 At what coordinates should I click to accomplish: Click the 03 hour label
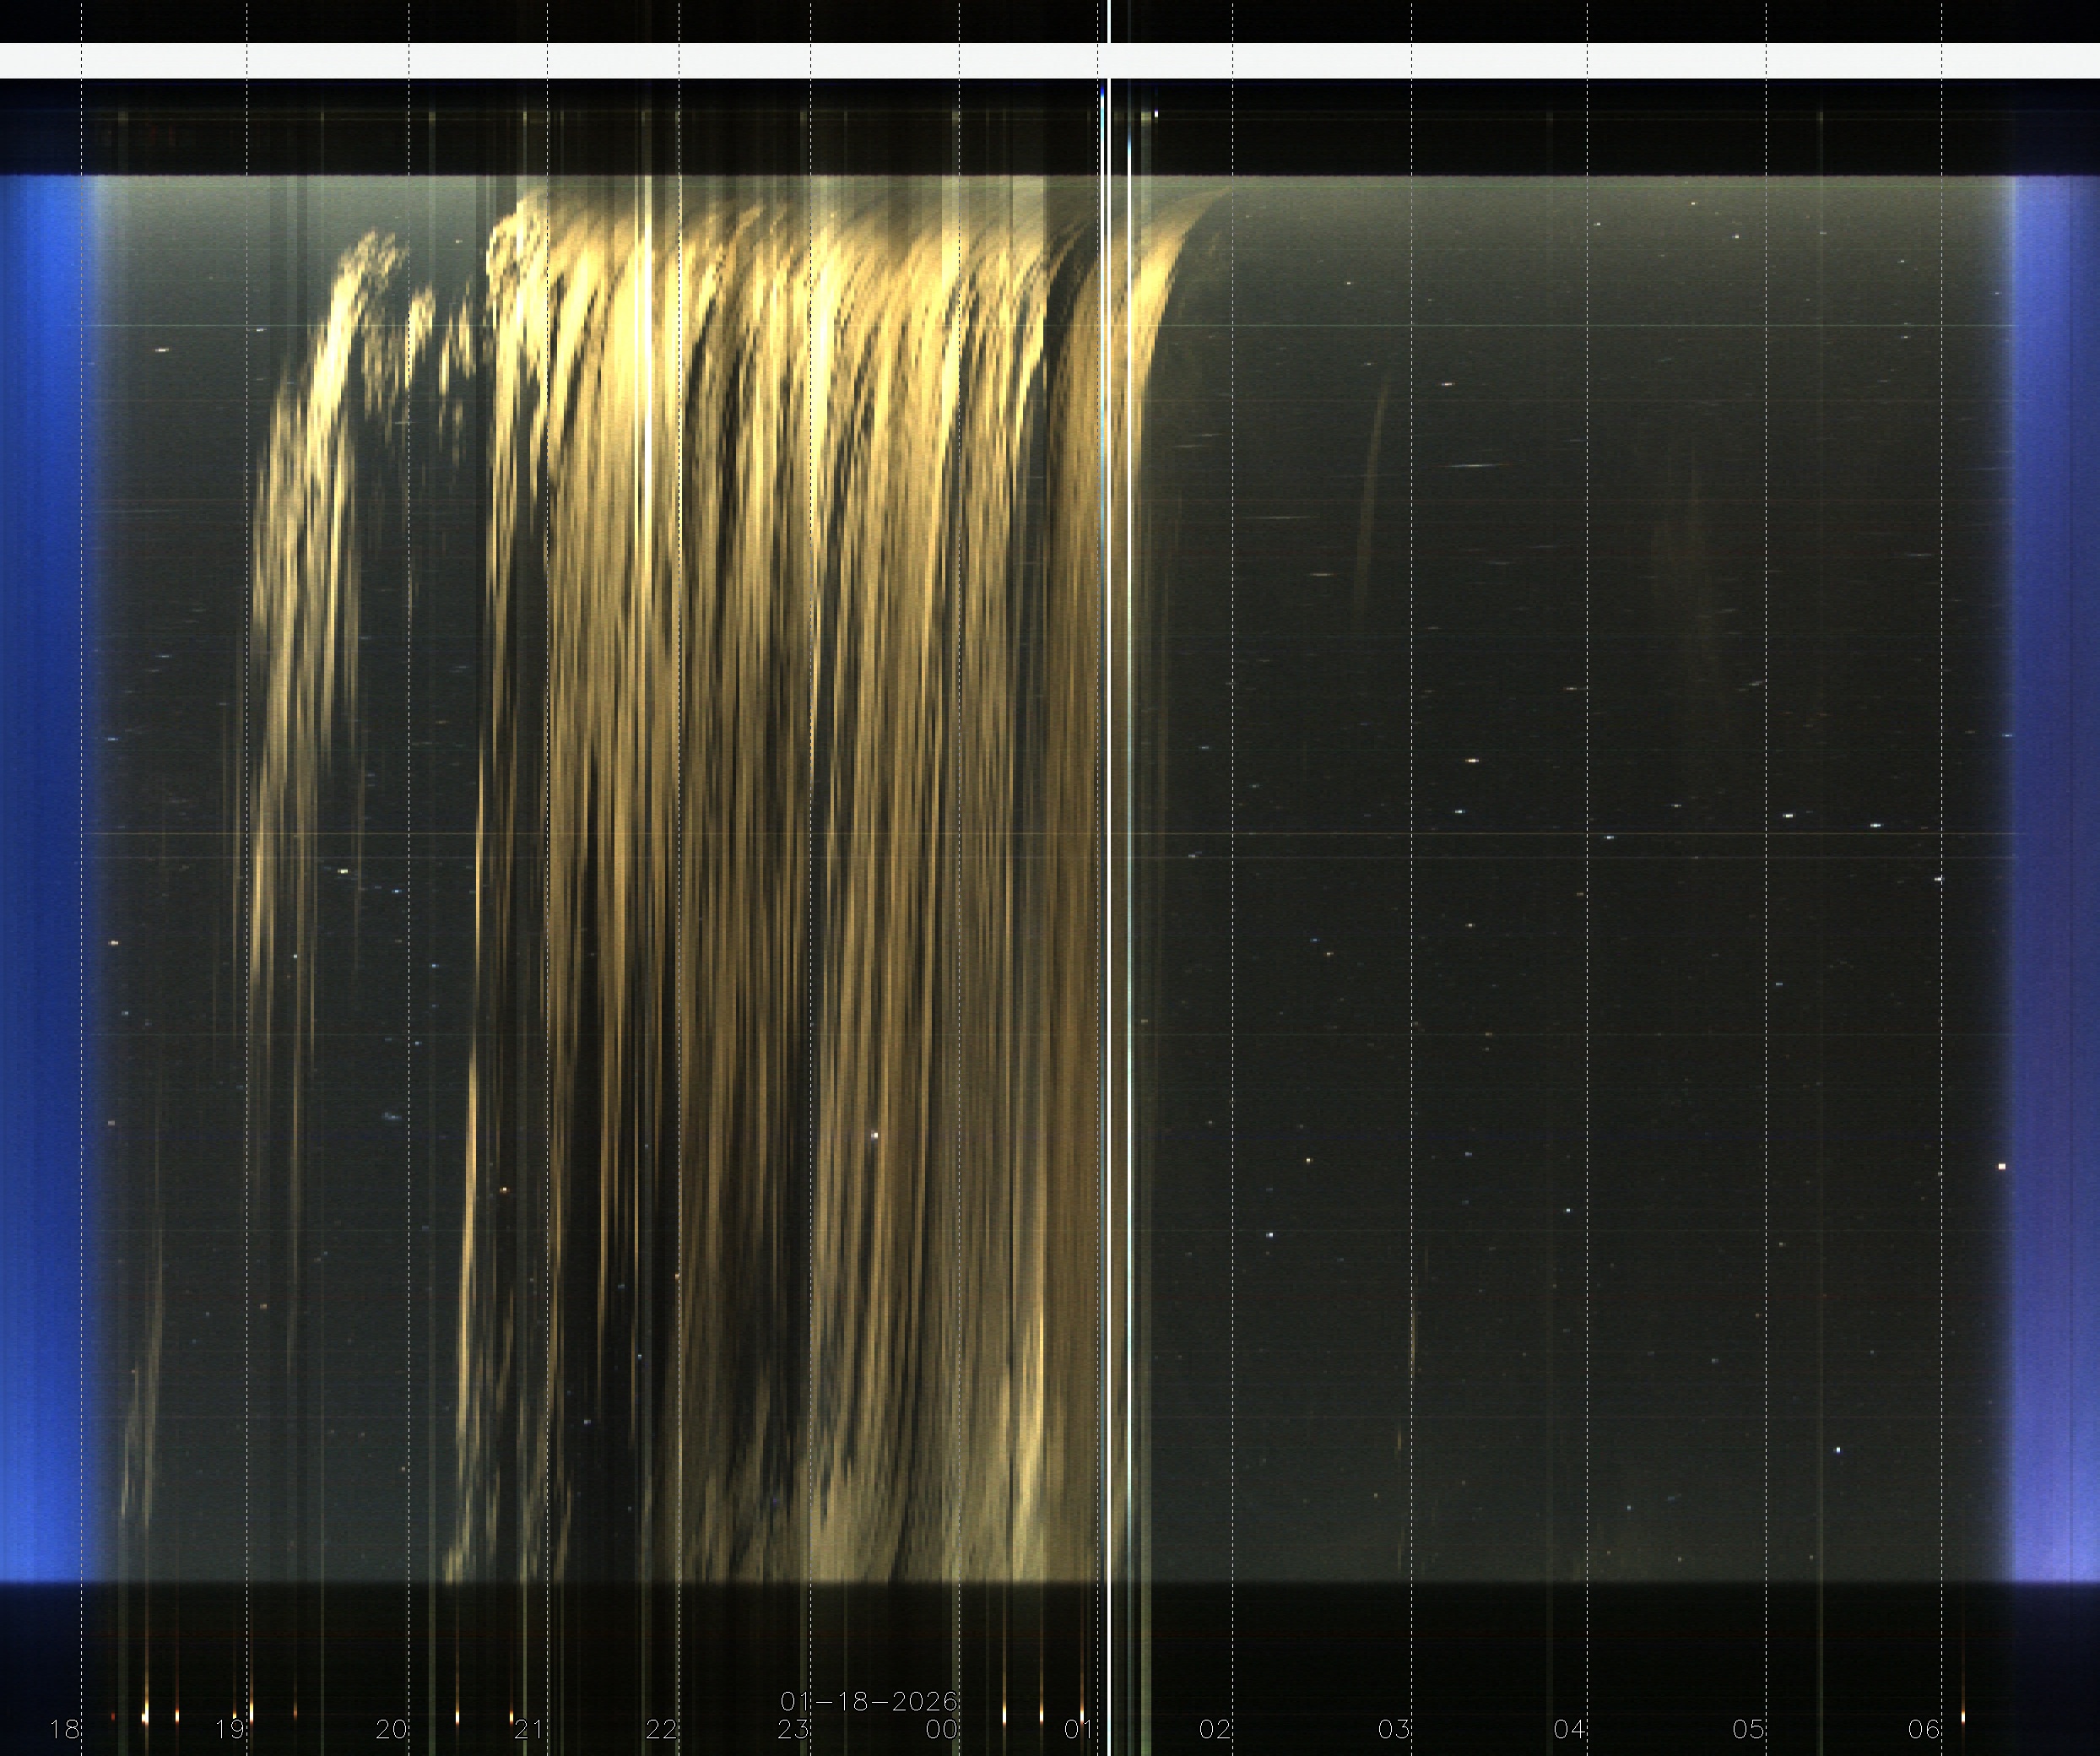[1393, 1729]
